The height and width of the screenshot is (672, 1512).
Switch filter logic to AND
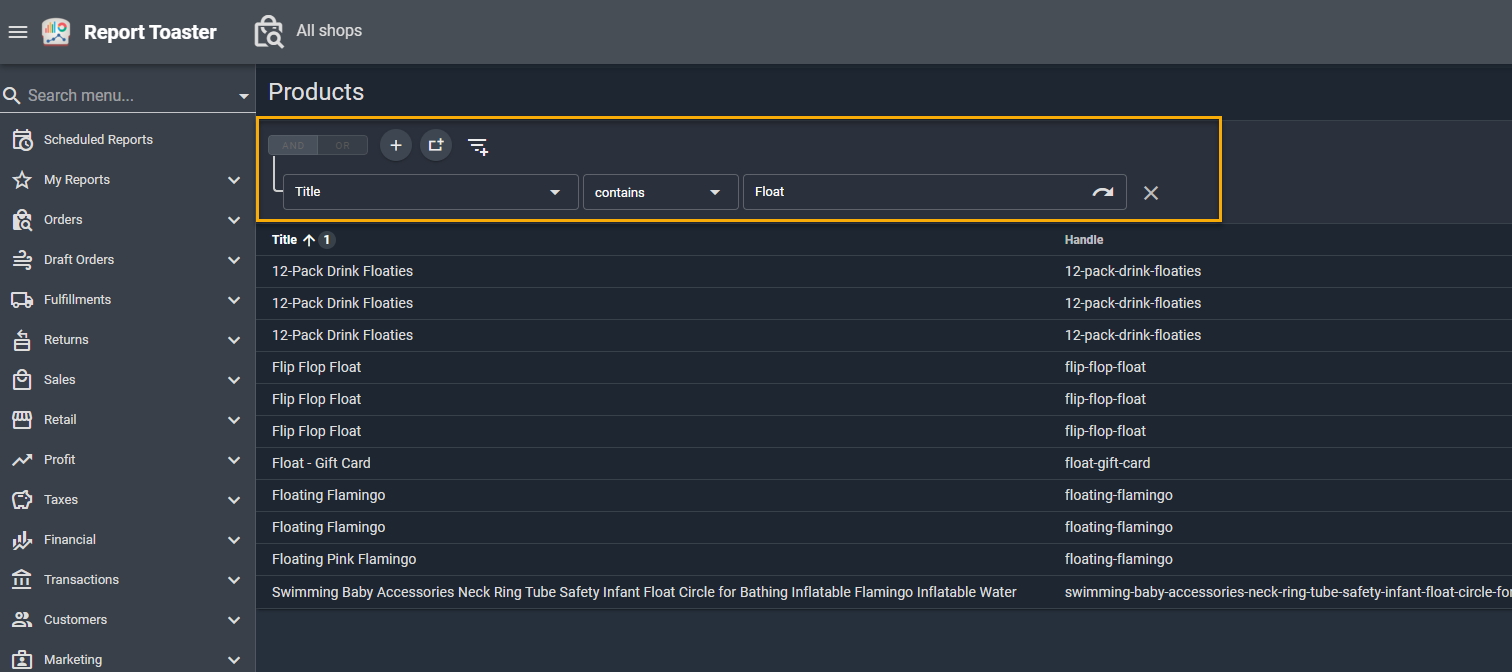pyautogui.click(x=293, y=146)
